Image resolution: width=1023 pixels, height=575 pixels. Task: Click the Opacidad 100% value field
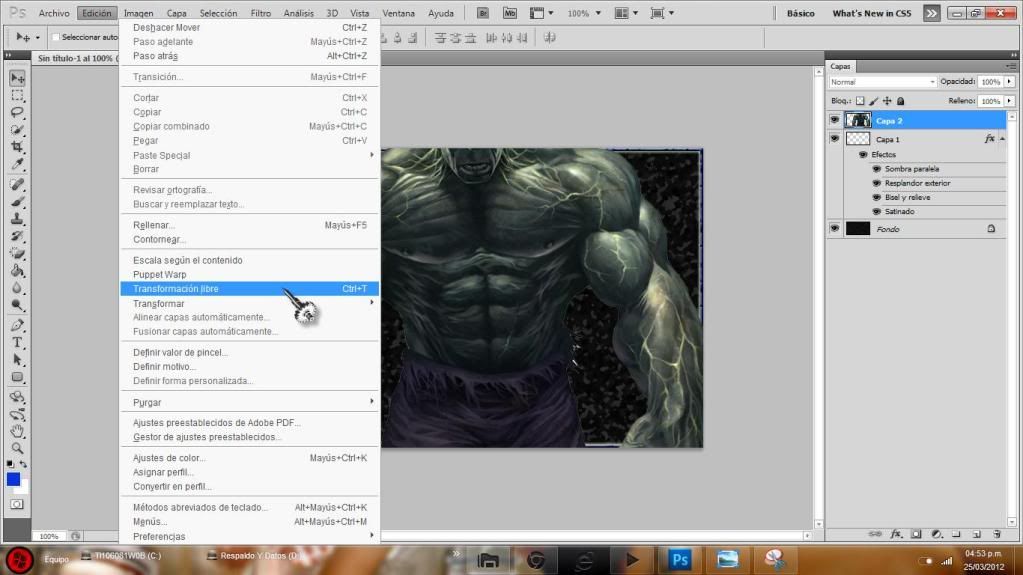tap(990, 82)
